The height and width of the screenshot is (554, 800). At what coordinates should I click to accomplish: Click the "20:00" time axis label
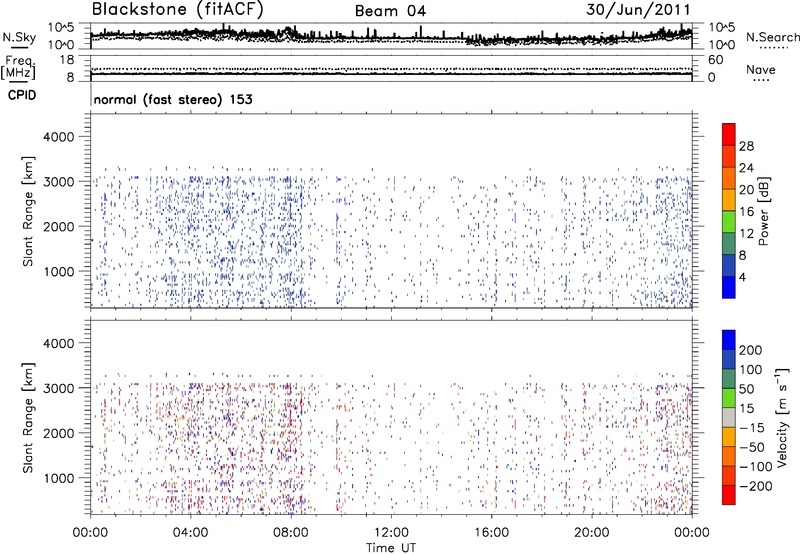point(591,533)
